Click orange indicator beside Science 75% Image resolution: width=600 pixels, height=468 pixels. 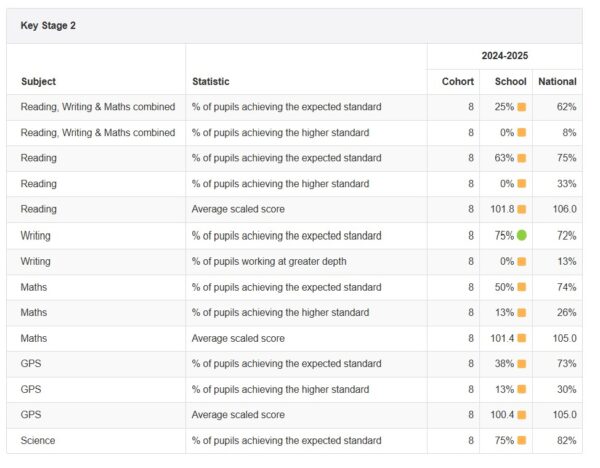pos(522,441)
